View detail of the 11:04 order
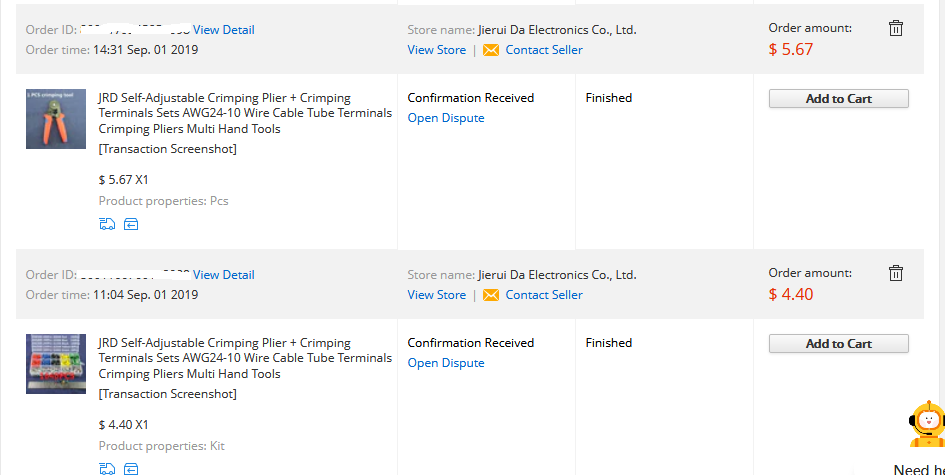945x475 pixels. coord(224,274)
